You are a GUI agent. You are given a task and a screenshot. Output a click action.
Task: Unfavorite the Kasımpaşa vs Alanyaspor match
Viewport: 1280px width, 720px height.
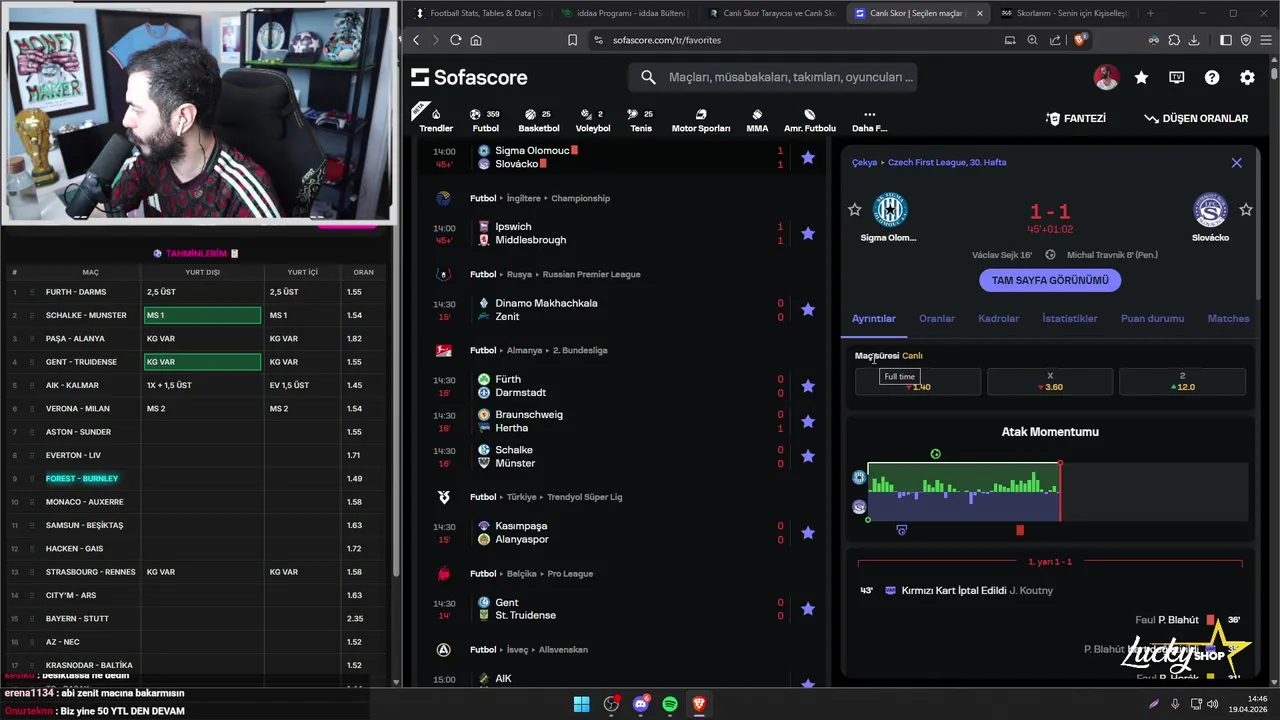pyautogui.click(x=808, y=532)
